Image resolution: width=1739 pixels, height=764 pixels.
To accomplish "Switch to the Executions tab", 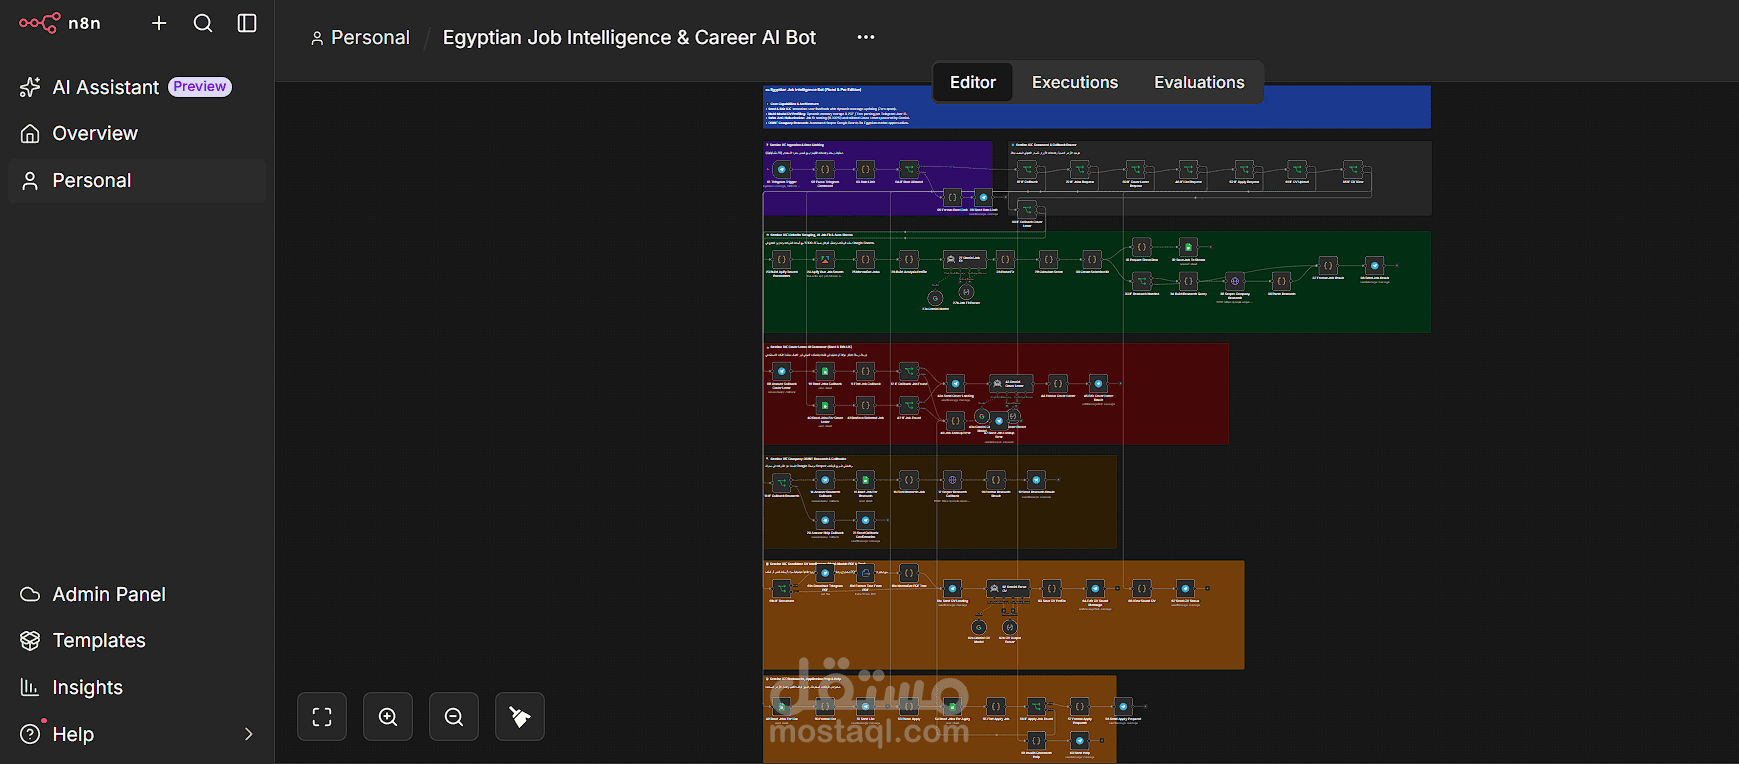I will pos(1075,82).
